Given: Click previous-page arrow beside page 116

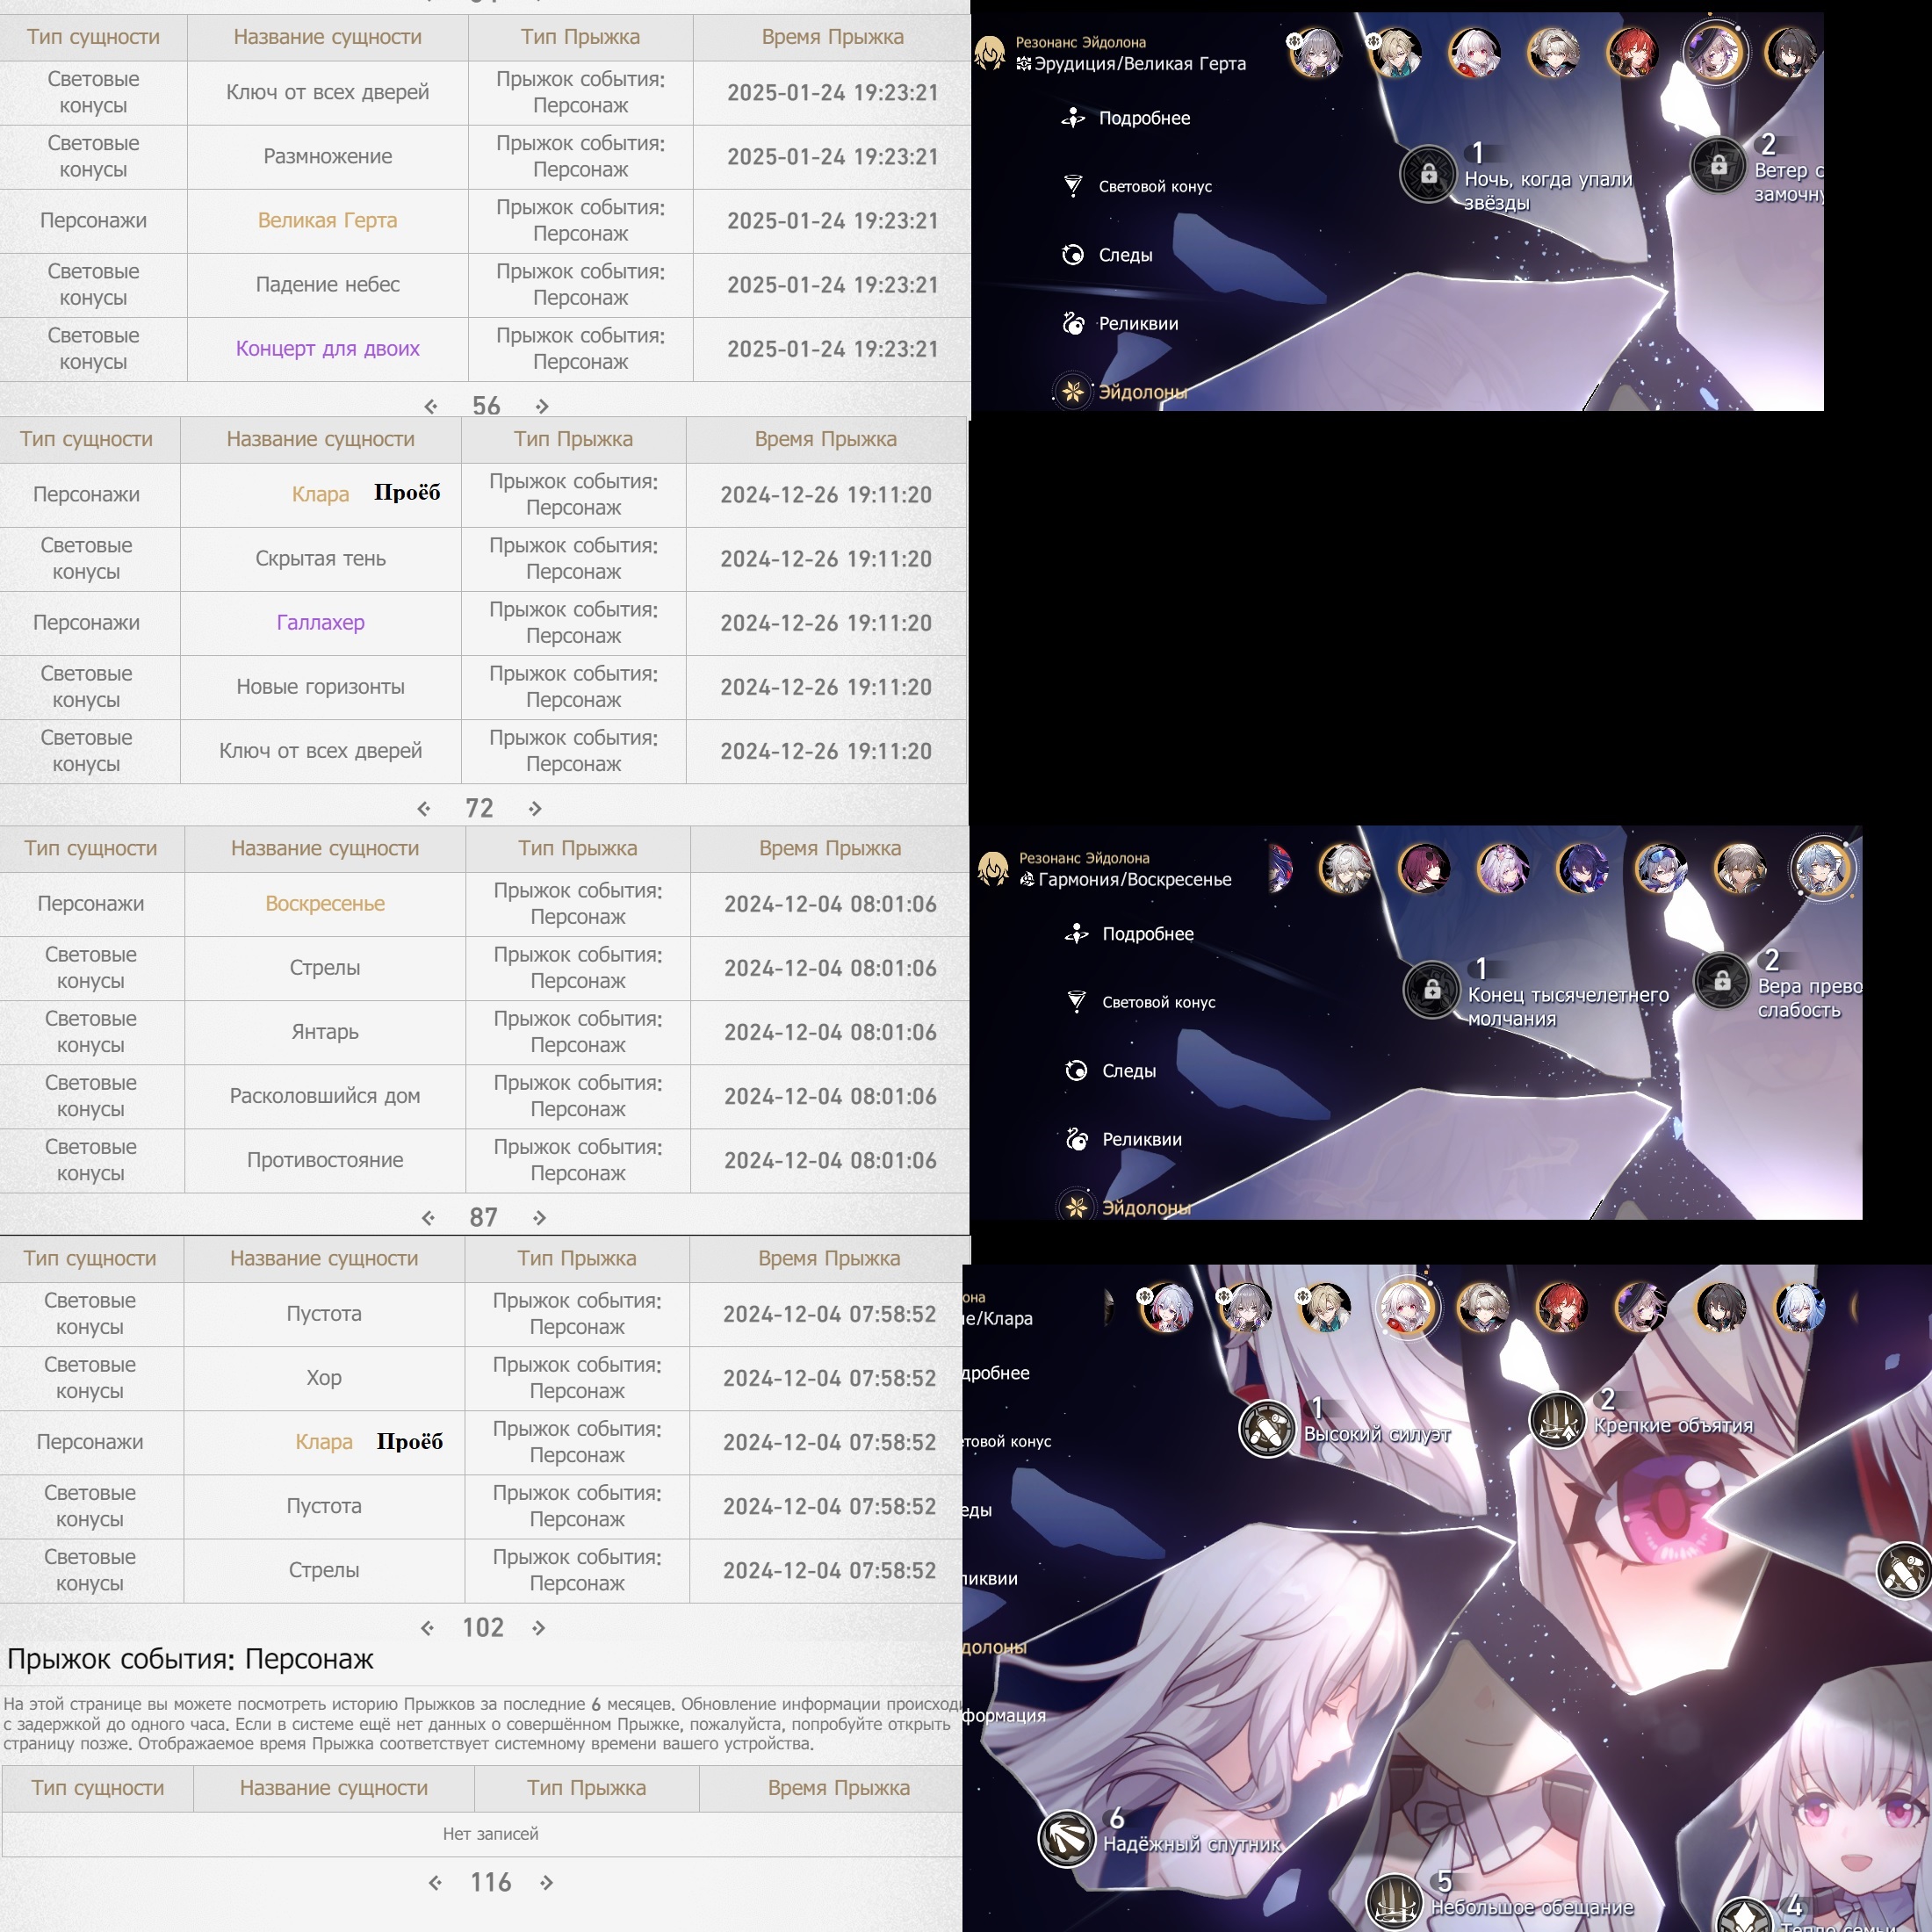Looking at the screenshot, I should (x=435, y=1882).
